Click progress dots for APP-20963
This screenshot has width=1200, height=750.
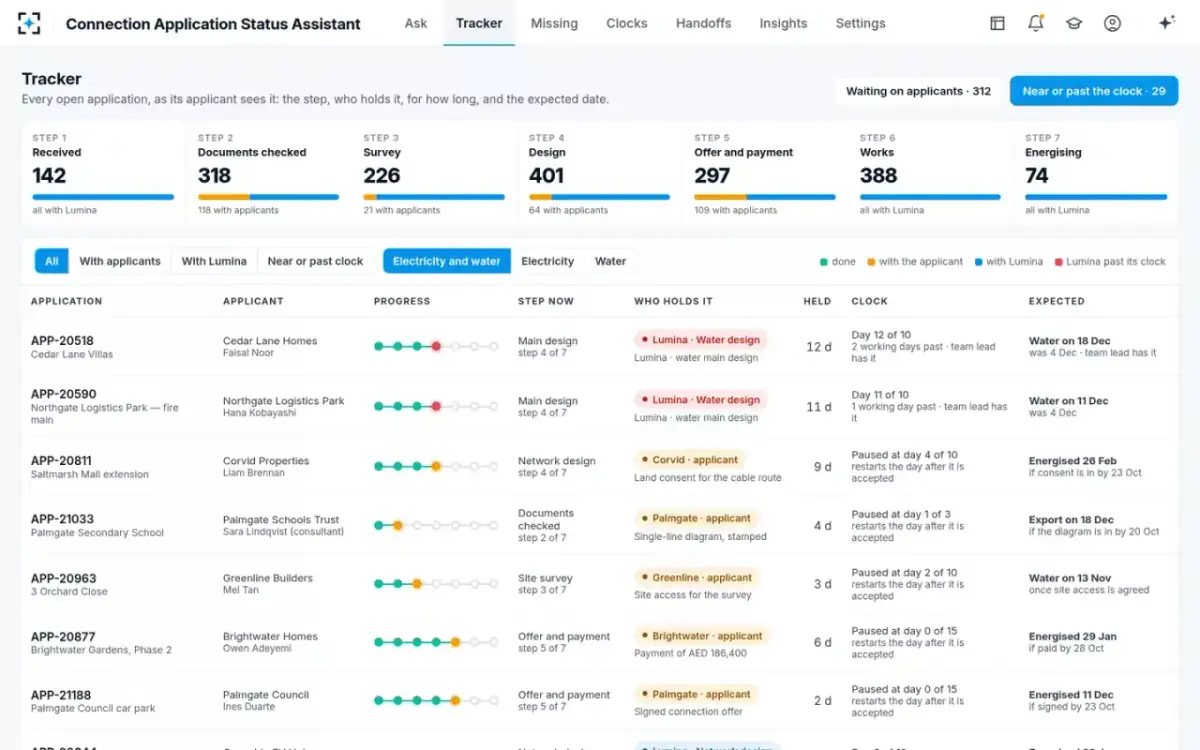(x=436, y=584)
